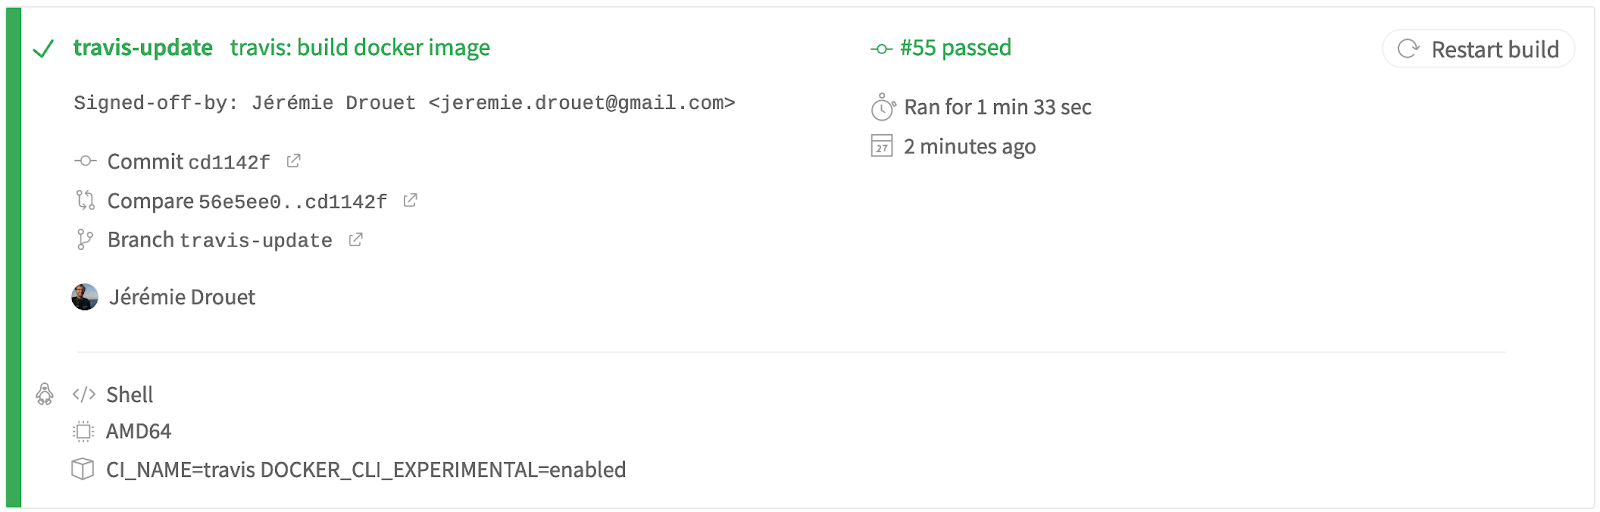Click the branch icon beside travis-update
This screenshot has width=1600, height=512.
[x=85, y=240]
